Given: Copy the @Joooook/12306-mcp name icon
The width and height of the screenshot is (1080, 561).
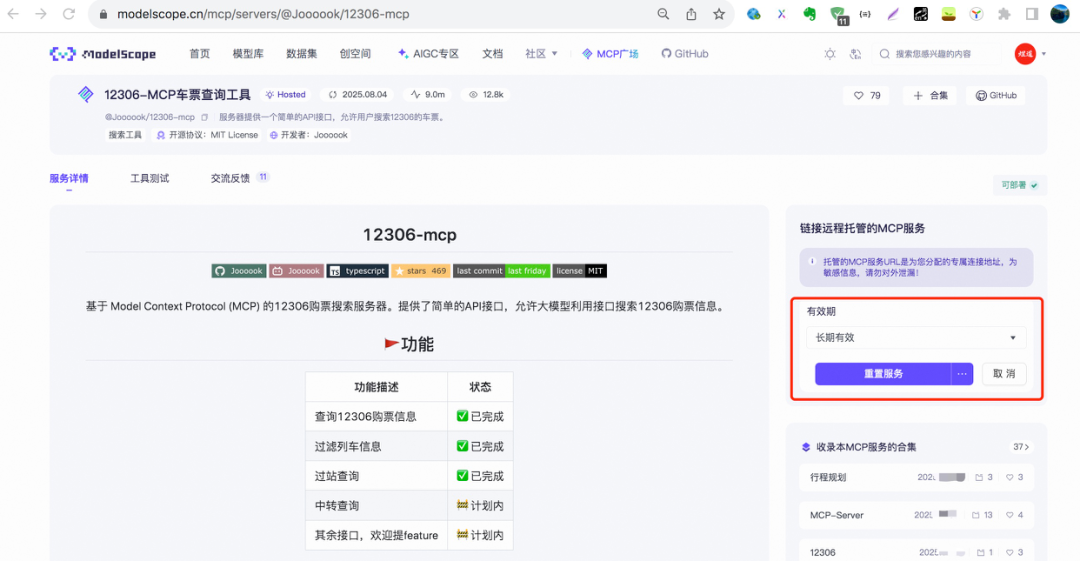Looking at the screenshot, I should tap(205, 117).
